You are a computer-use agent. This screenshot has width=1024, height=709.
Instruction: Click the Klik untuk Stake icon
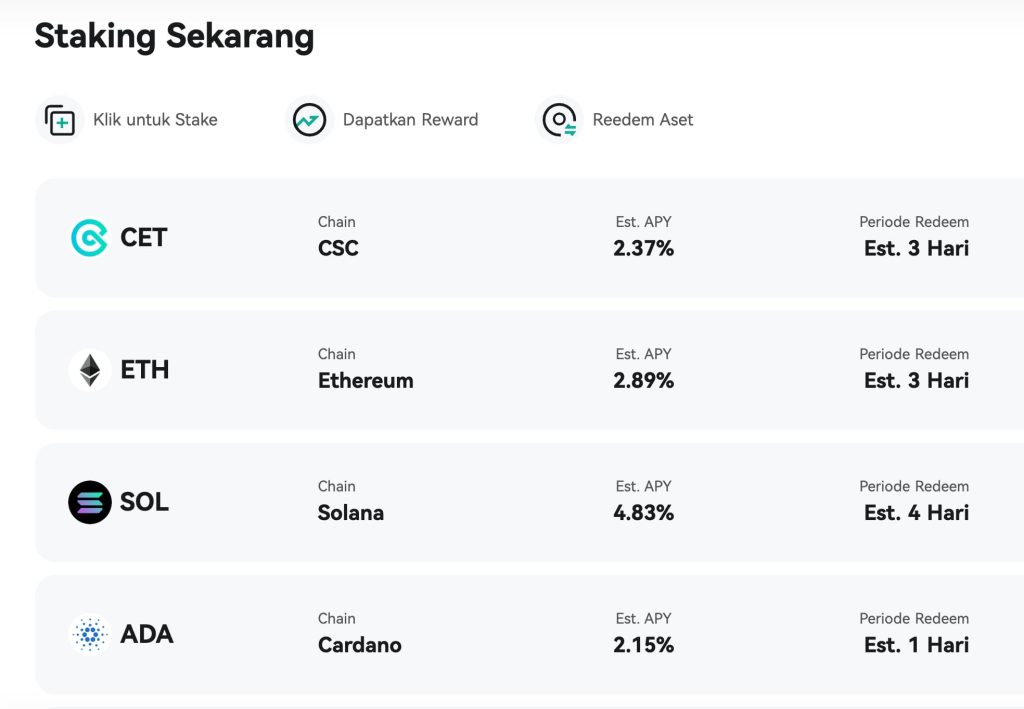59,119
